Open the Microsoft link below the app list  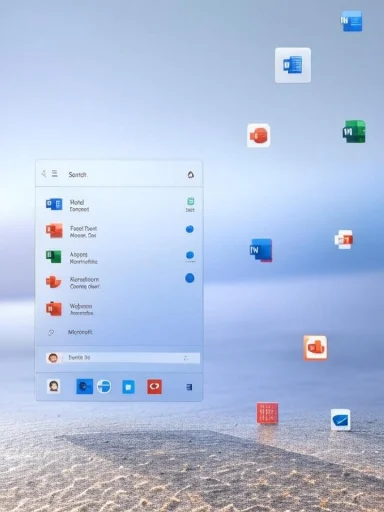point(80,332)
